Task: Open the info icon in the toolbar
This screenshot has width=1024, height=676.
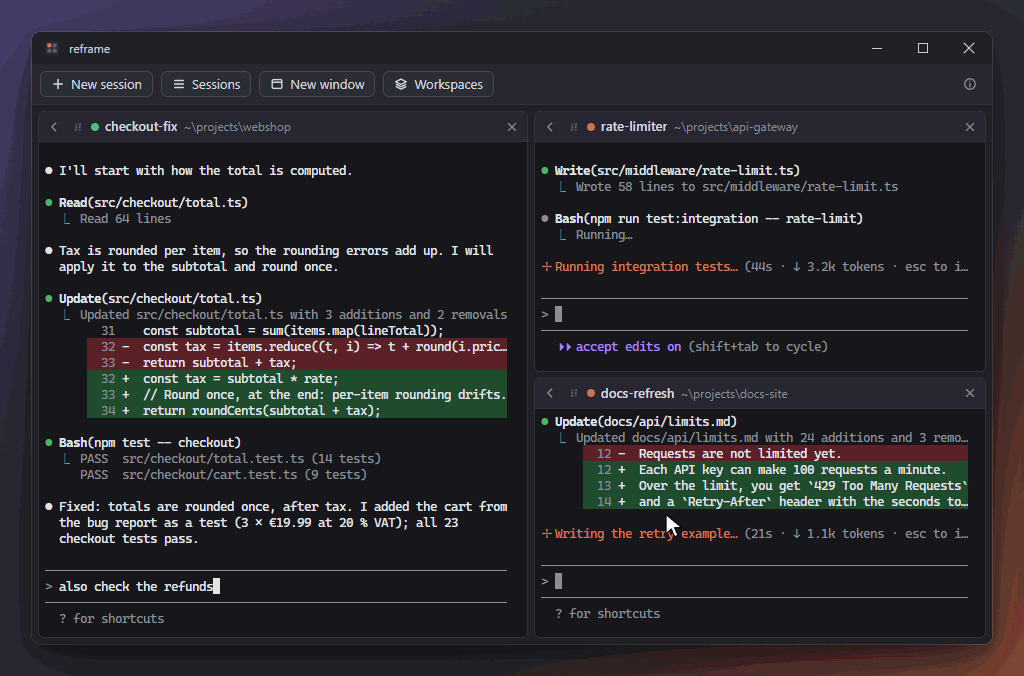Action: tap(970, 84)
